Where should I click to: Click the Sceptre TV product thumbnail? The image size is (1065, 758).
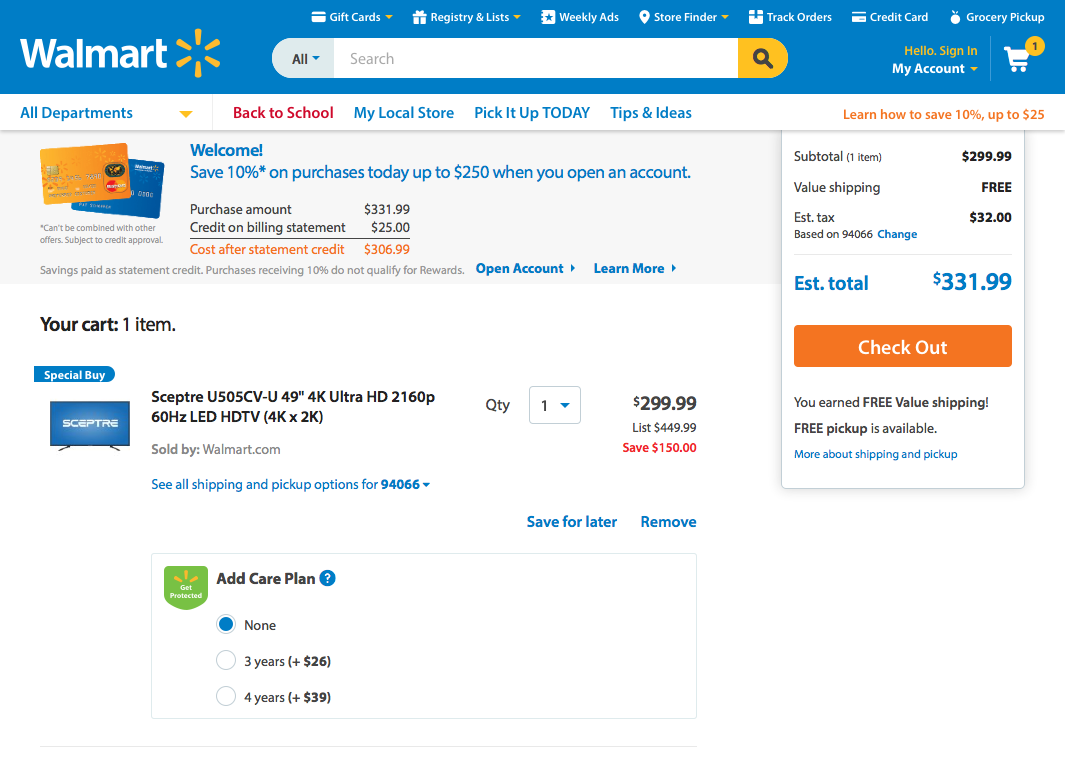click(90, 425)
